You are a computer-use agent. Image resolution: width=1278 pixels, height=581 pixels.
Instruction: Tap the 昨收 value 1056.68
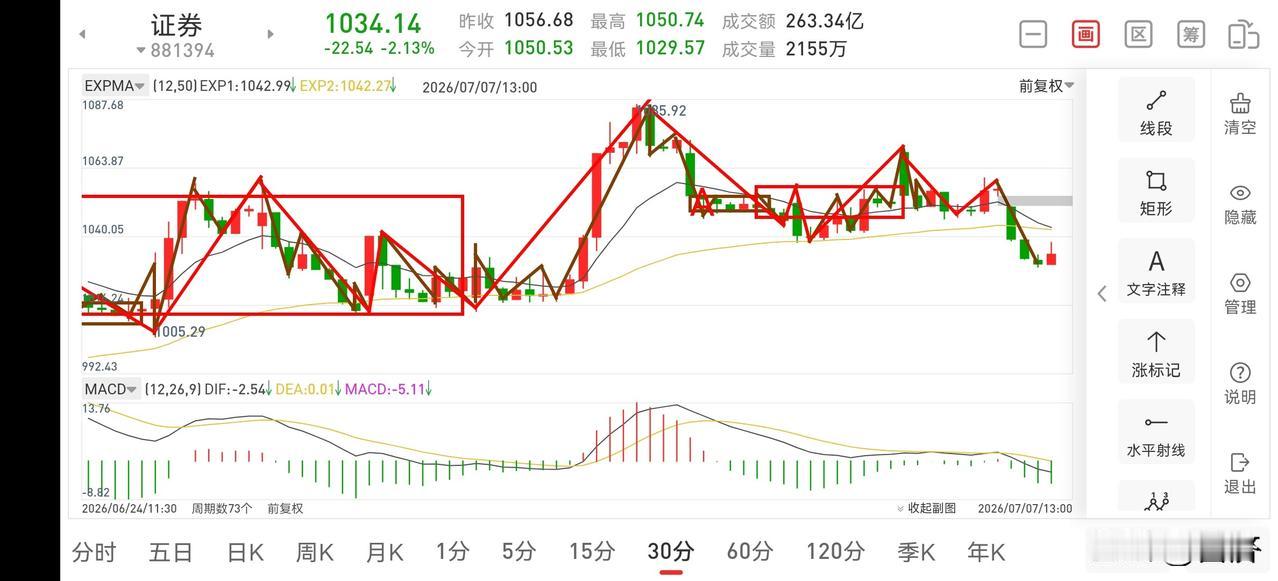coord(538,20)
